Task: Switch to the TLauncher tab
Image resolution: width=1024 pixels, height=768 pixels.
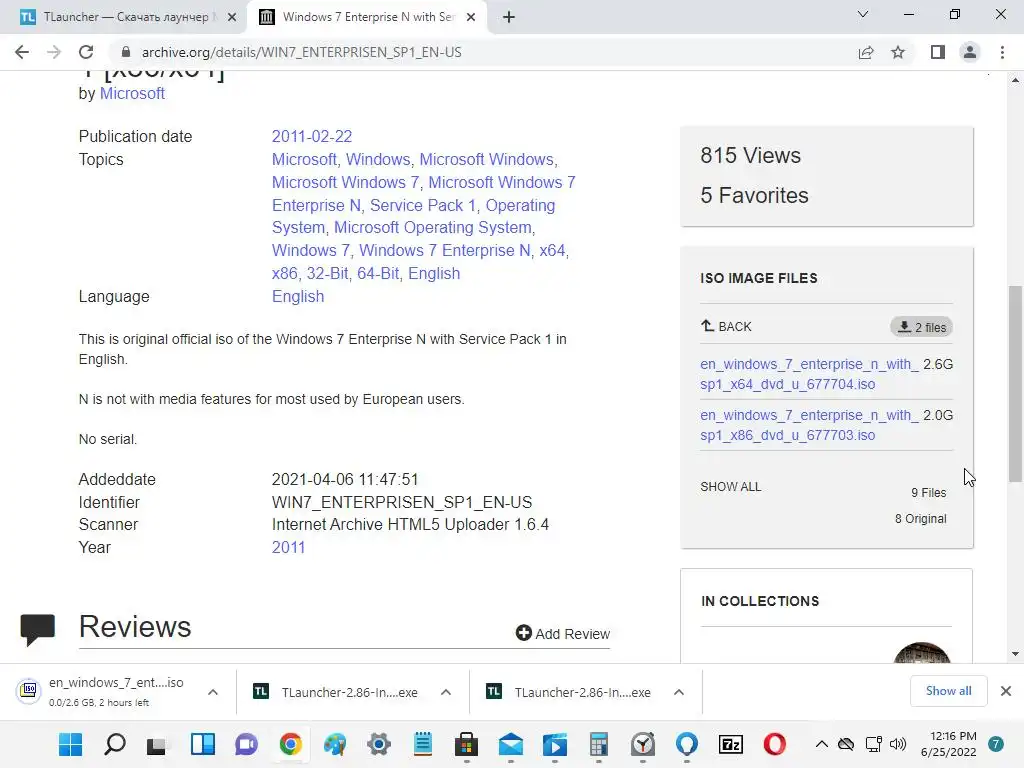Action: [124, 17]
